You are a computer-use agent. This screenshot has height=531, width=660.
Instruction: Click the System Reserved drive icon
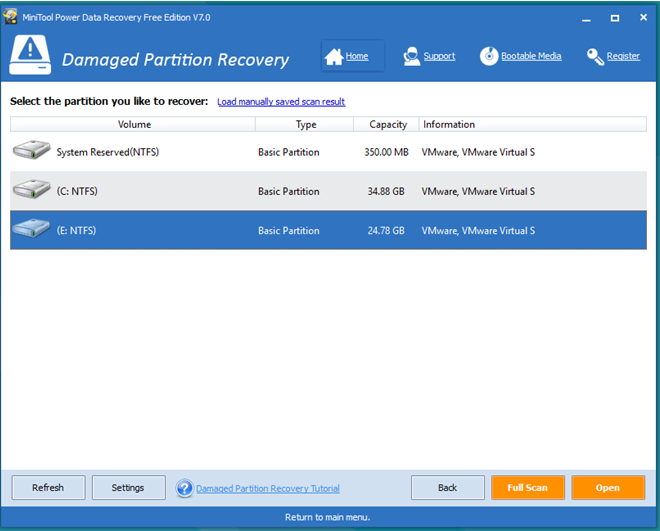[x=32, y=150]
